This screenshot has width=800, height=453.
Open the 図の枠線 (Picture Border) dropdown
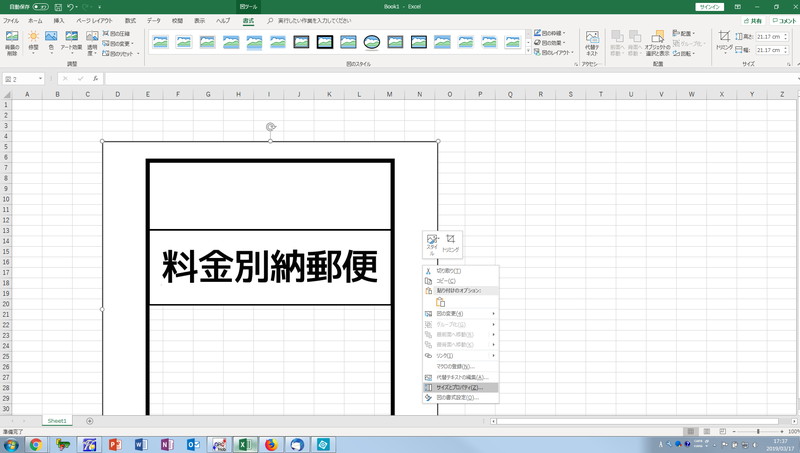tap(550, 33)
